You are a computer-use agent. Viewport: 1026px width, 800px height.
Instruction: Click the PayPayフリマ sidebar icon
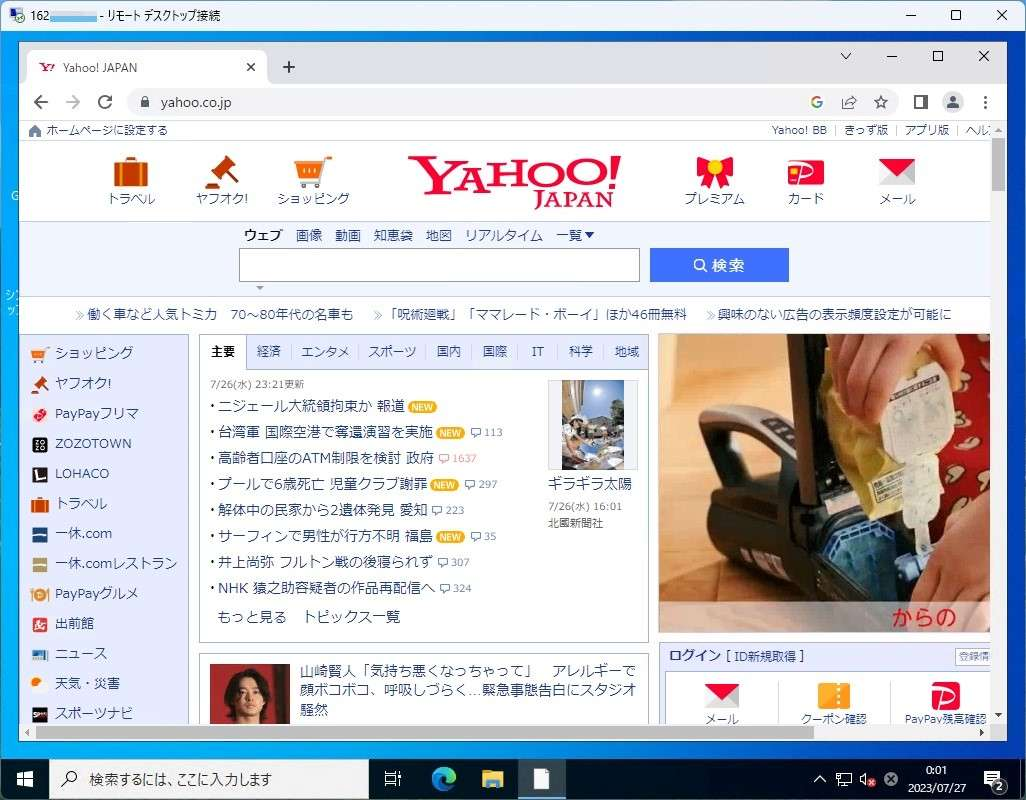tap(40, 414)
